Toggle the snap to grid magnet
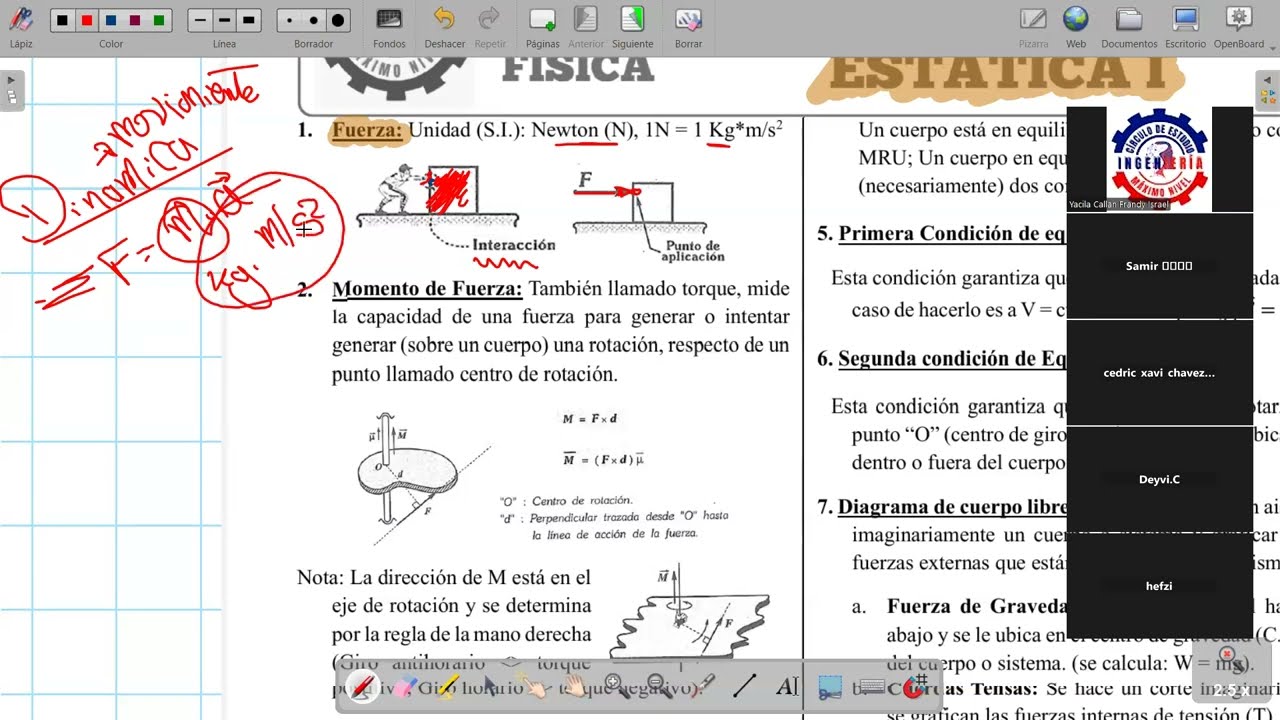This screenshot has height=720, width=1280. point(915,687)
